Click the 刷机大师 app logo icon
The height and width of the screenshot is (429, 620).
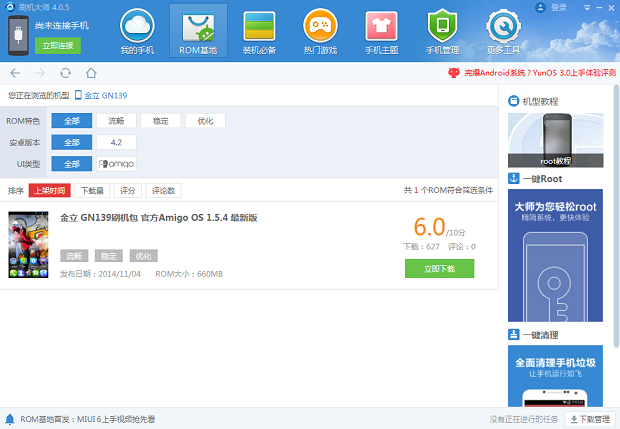pyautogui.click(x=10, y=7)
